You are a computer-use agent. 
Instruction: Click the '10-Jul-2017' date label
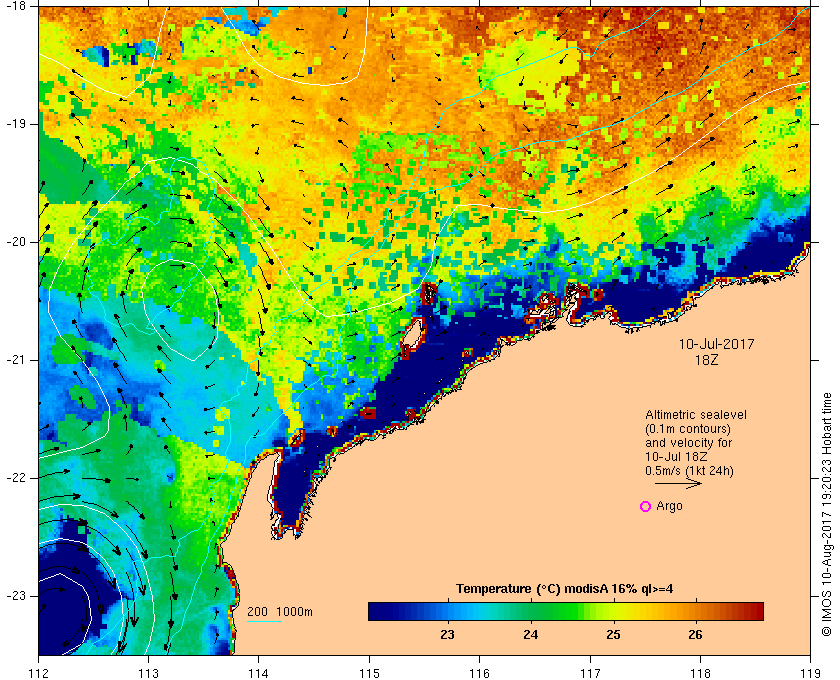click(716, 344)
